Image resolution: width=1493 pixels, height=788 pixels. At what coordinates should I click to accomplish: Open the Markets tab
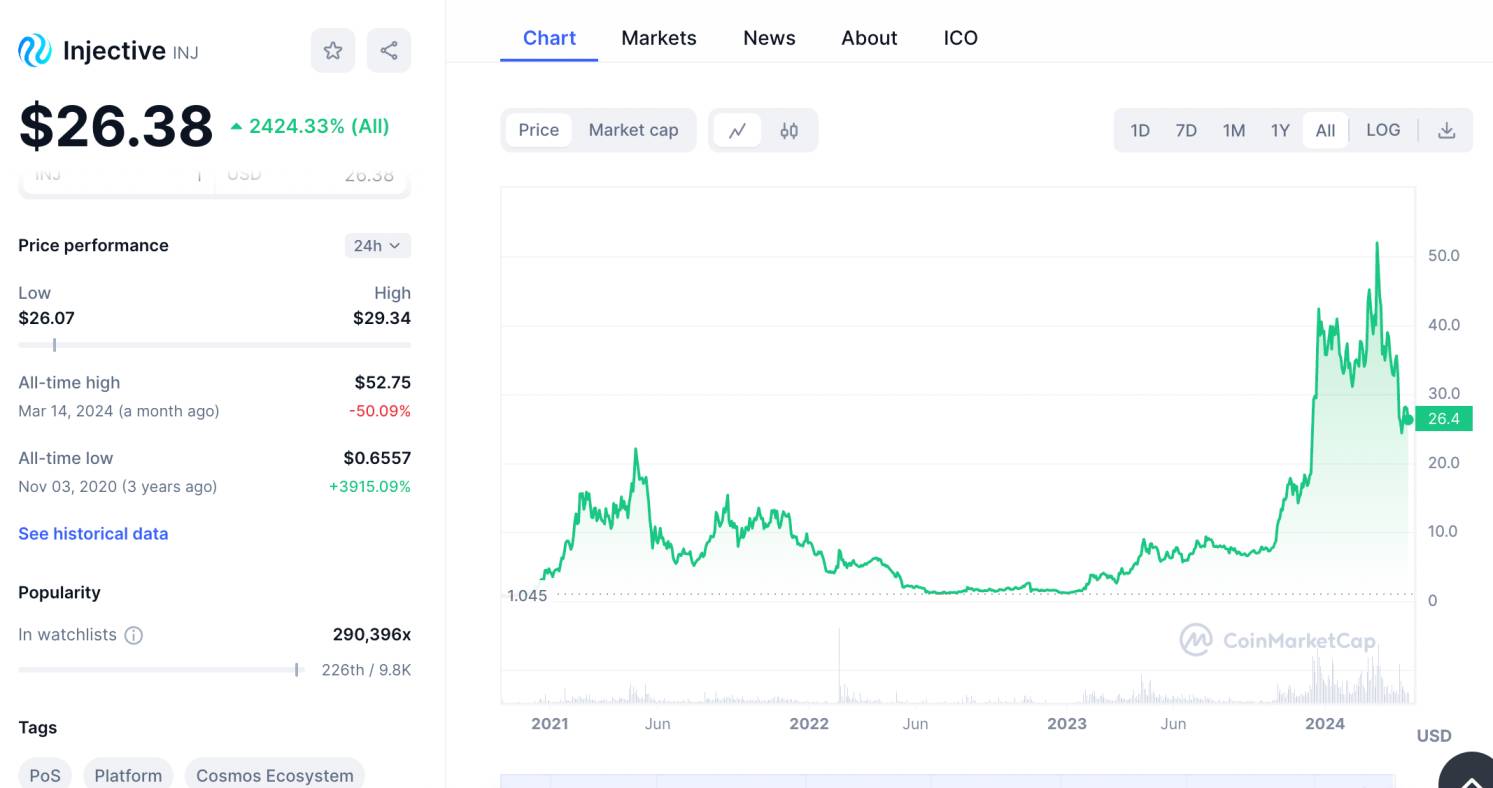[659, 38]
